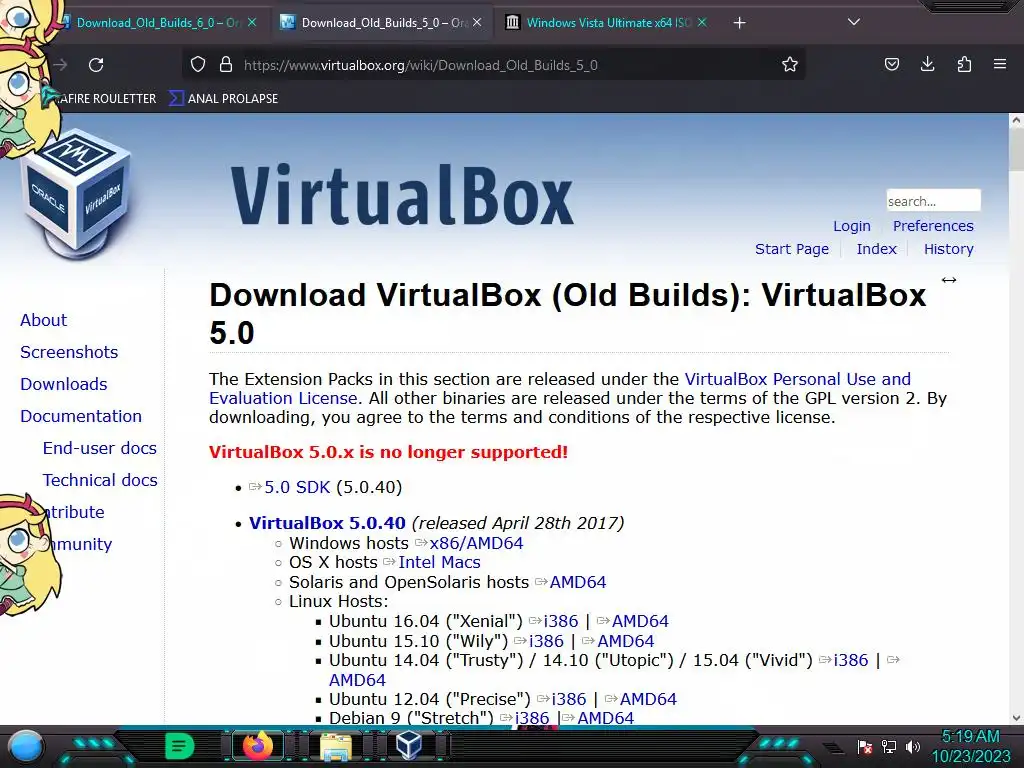Open Downloads in the sidebar

63,384
